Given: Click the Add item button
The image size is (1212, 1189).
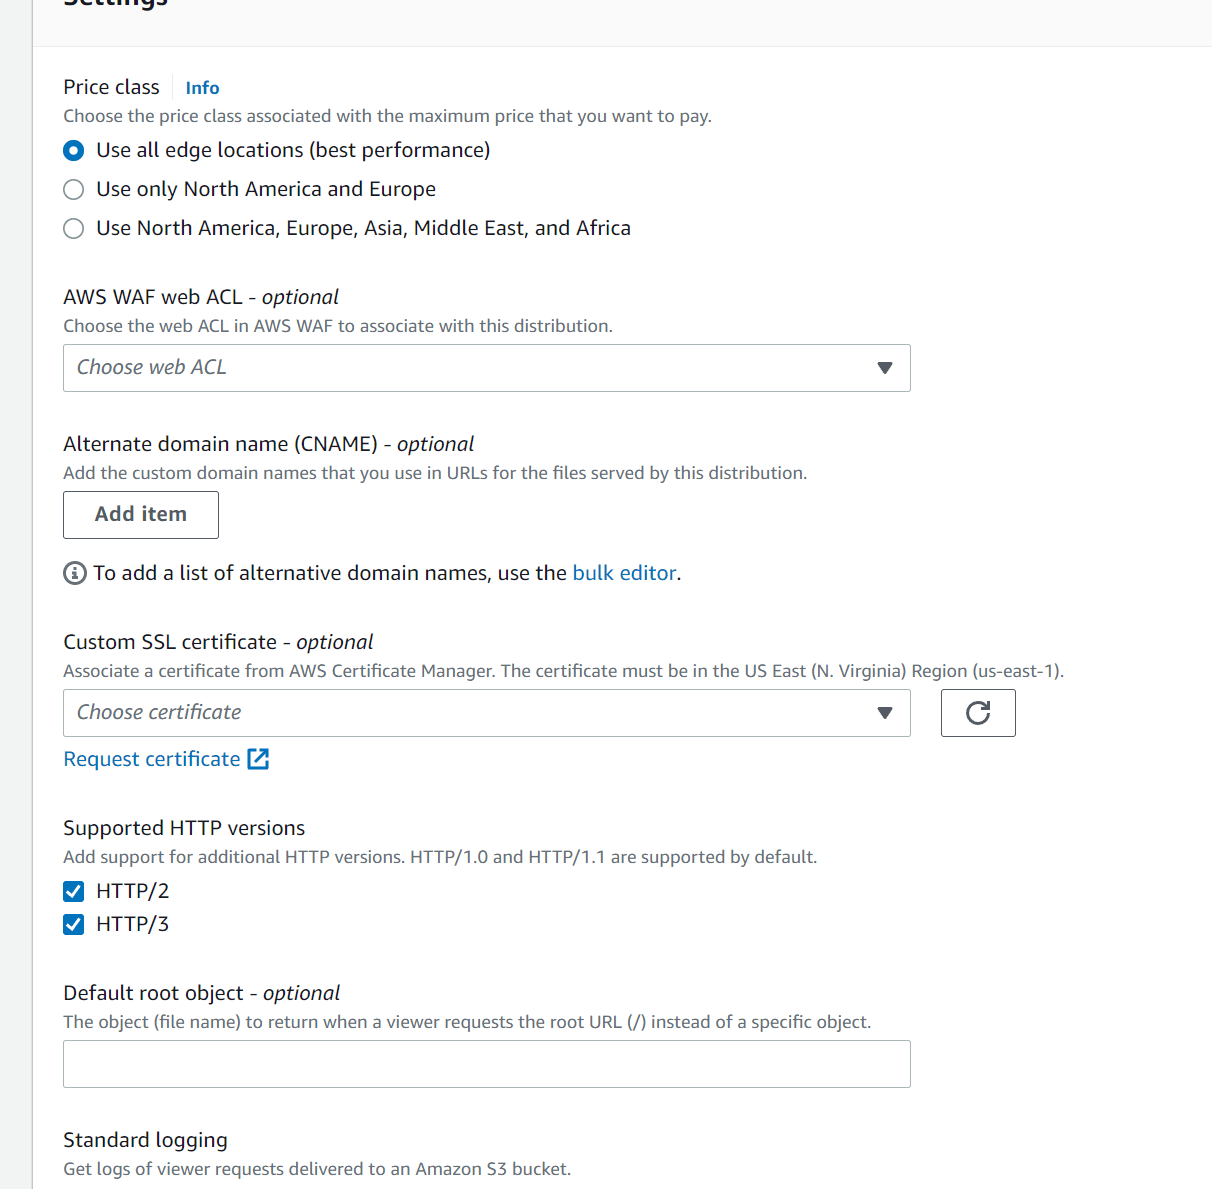Looking at the screenshot, I should coord(140,514).
